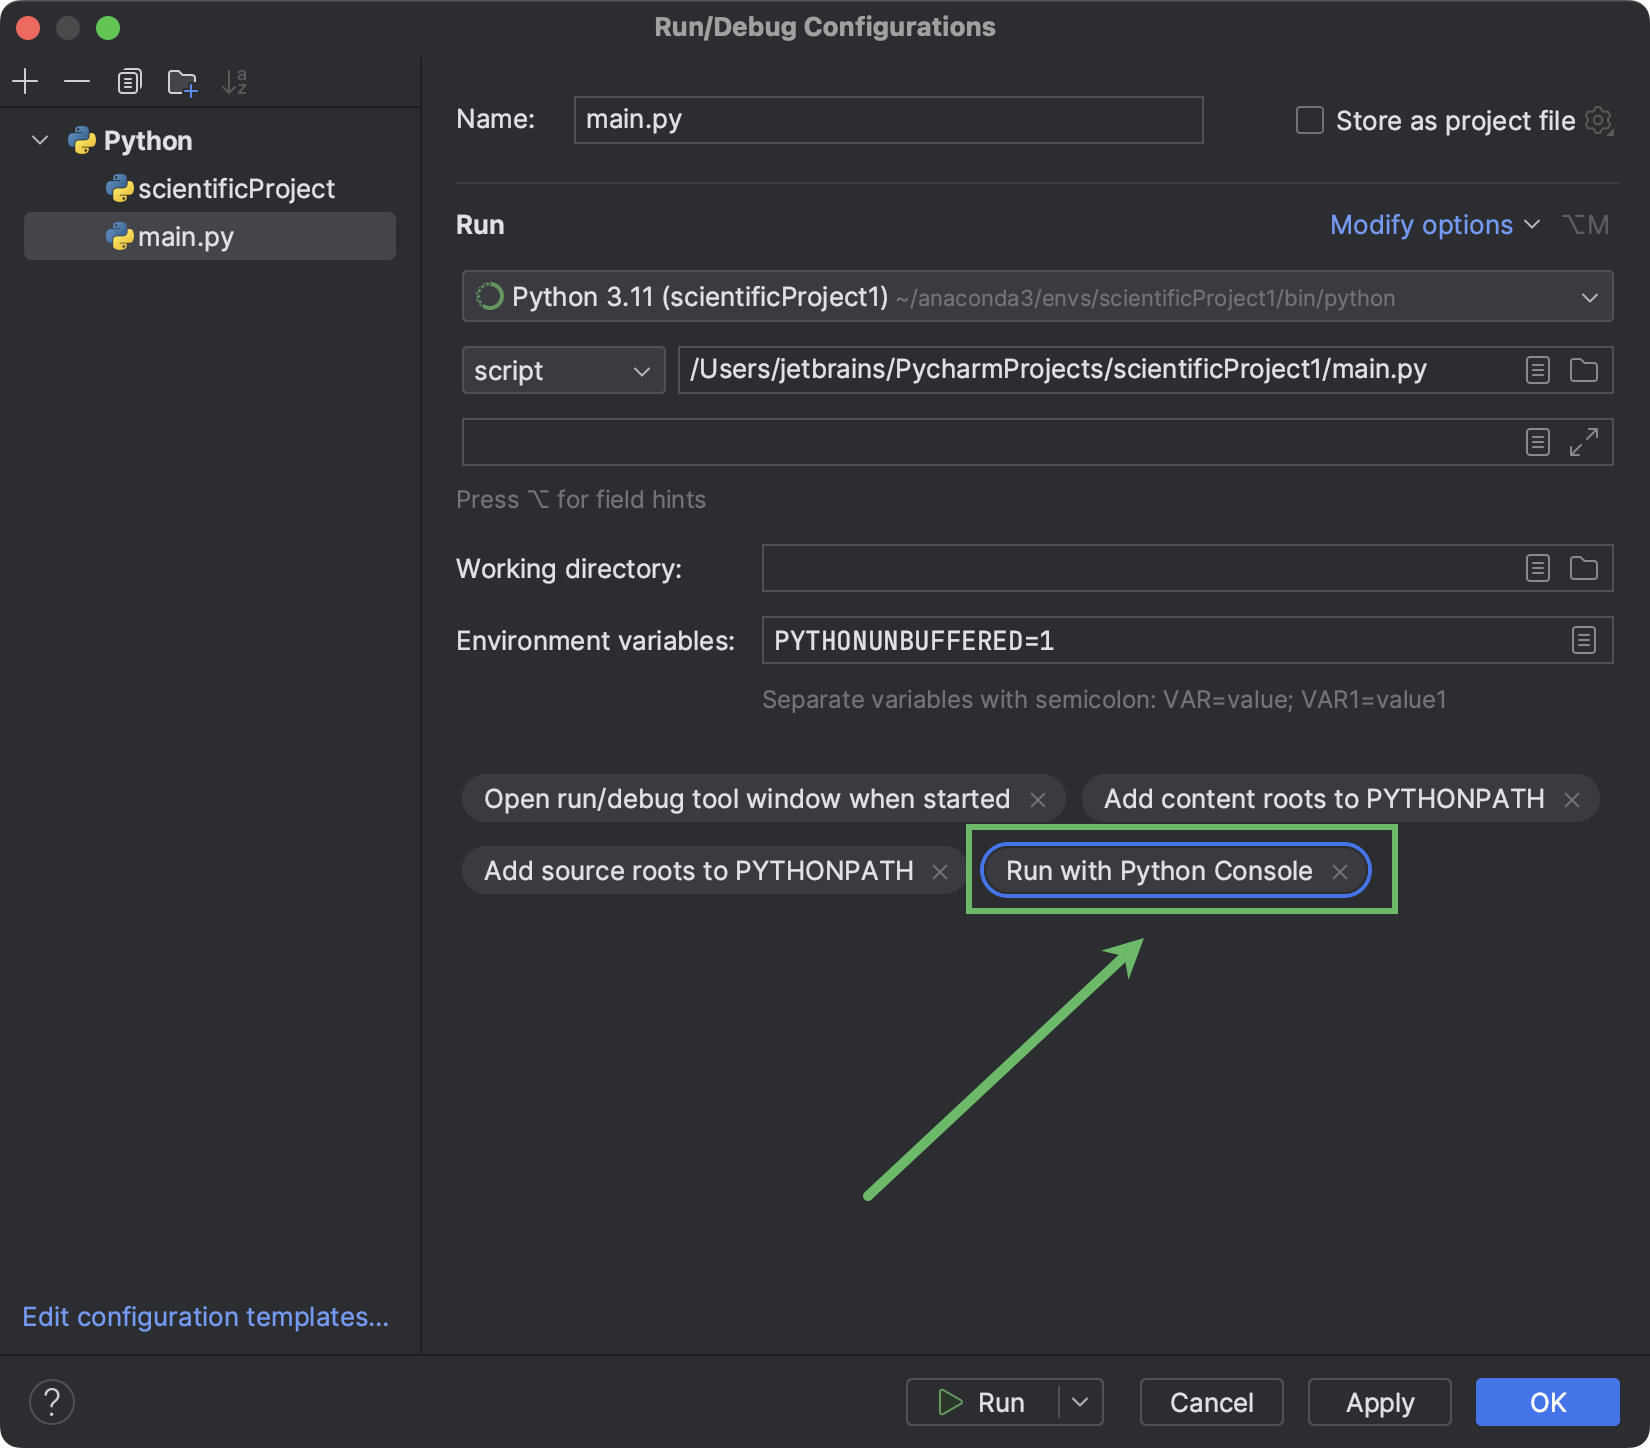The image size is (1650, 1448).
Task: Expand the script parameters field
Action: click(1585, 441)
